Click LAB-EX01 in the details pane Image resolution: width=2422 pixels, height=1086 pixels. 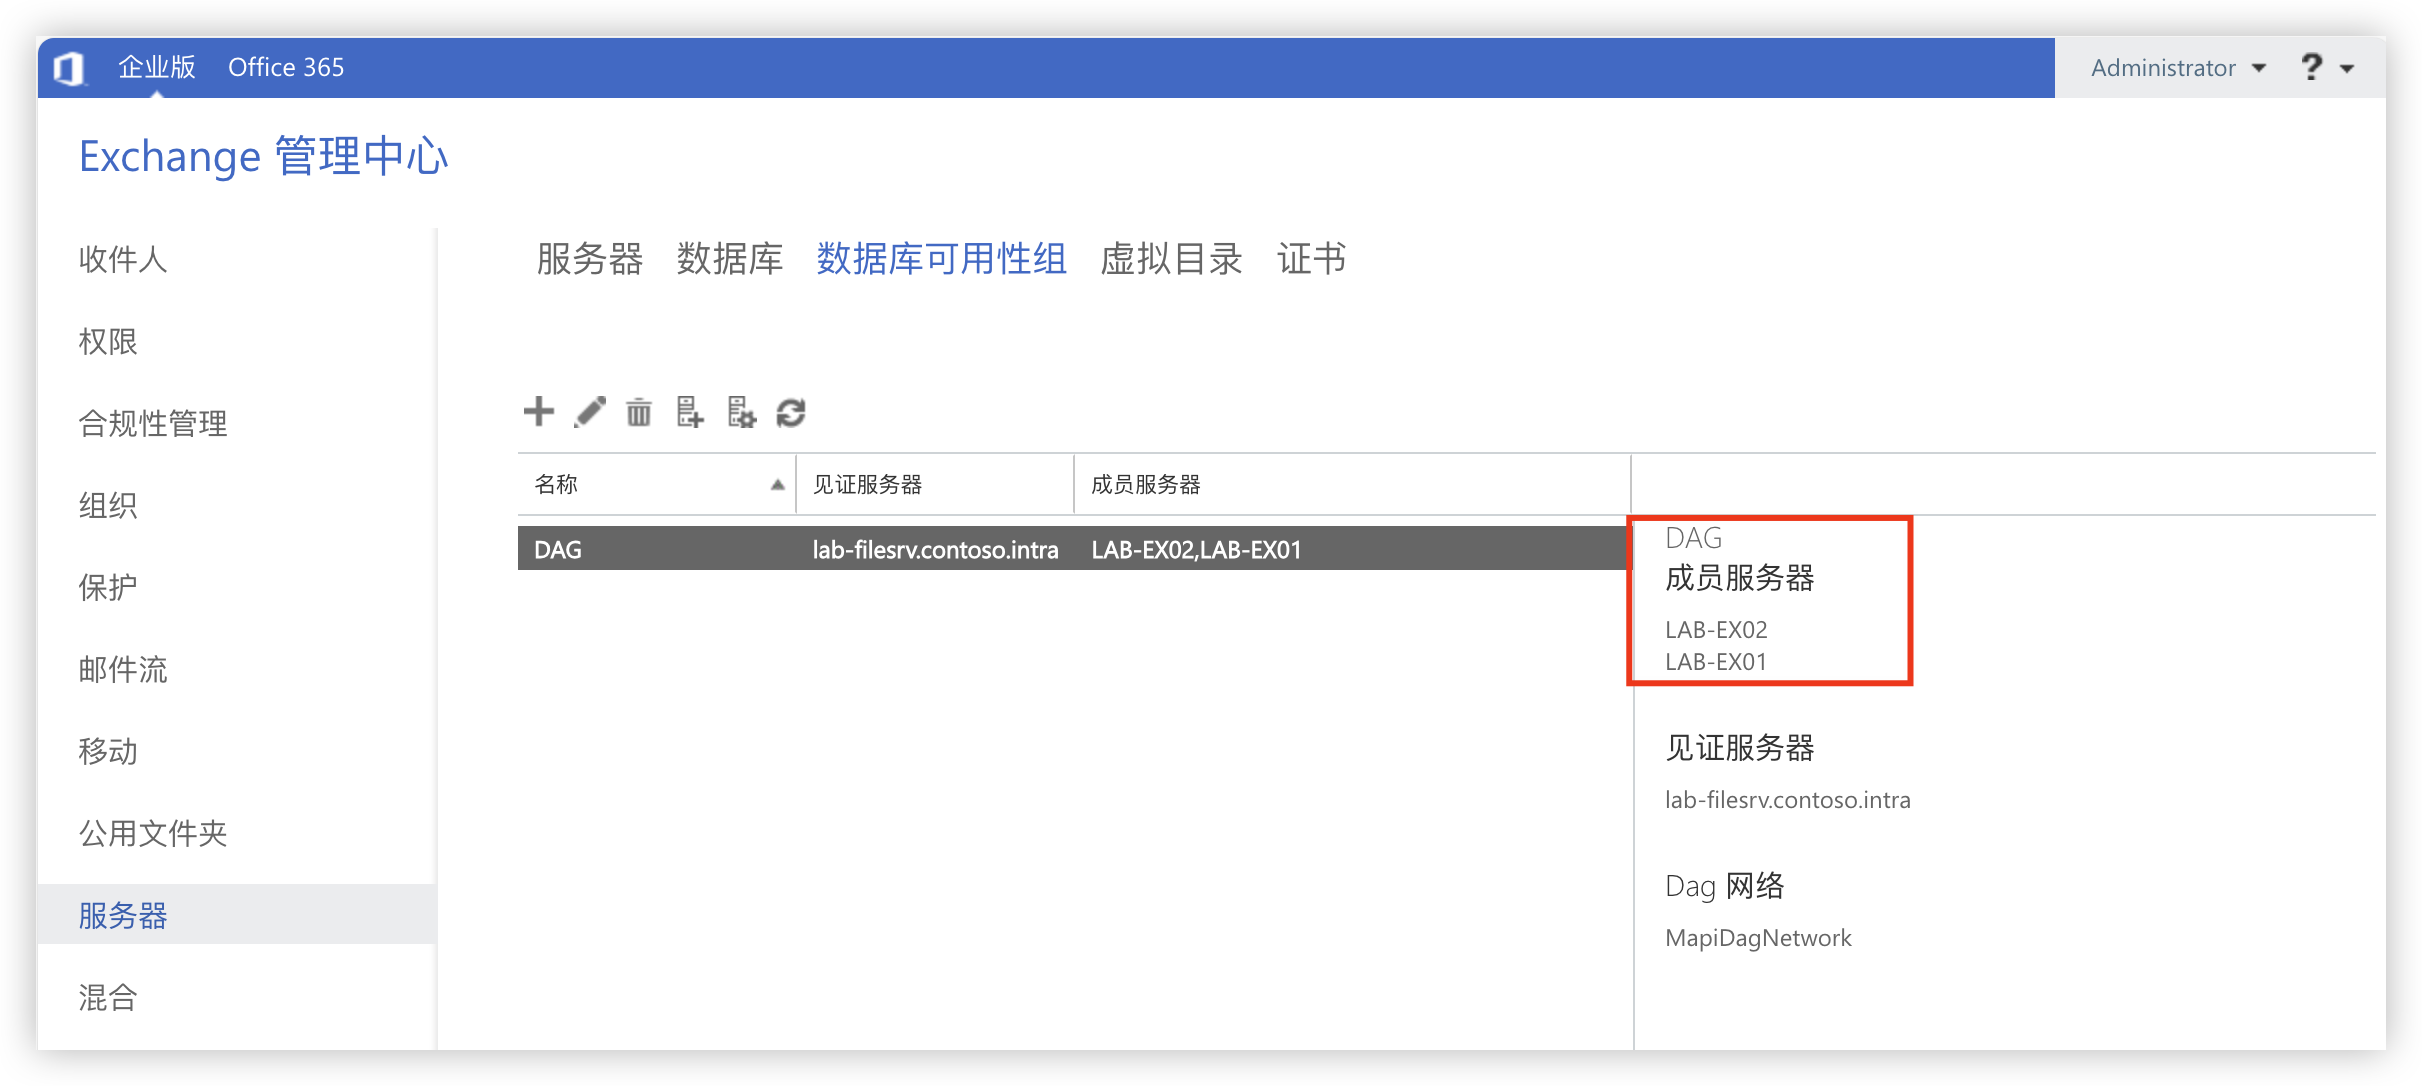1716,662
